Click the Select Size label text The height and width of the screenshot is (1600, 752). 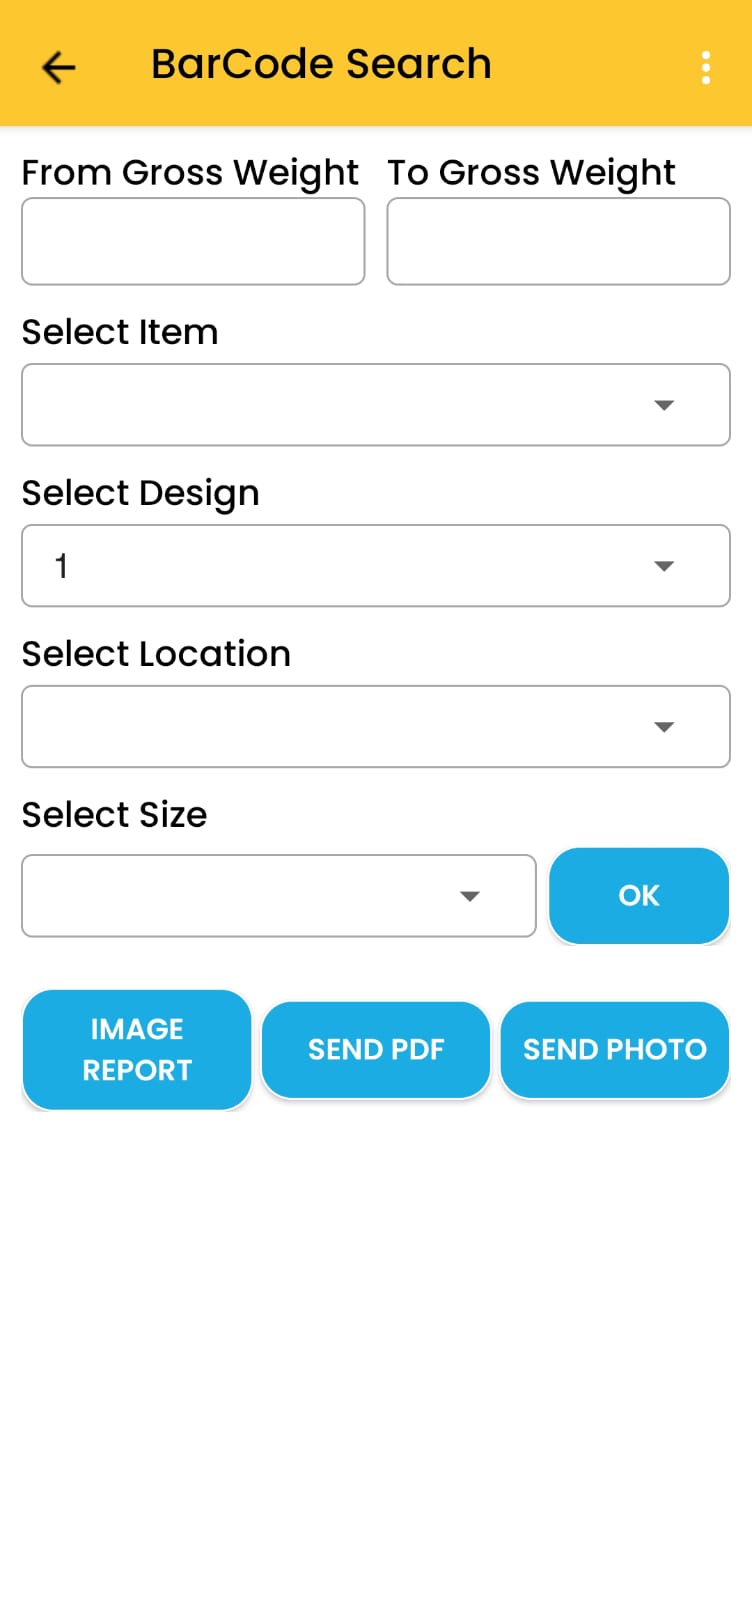tap(114, 815)
